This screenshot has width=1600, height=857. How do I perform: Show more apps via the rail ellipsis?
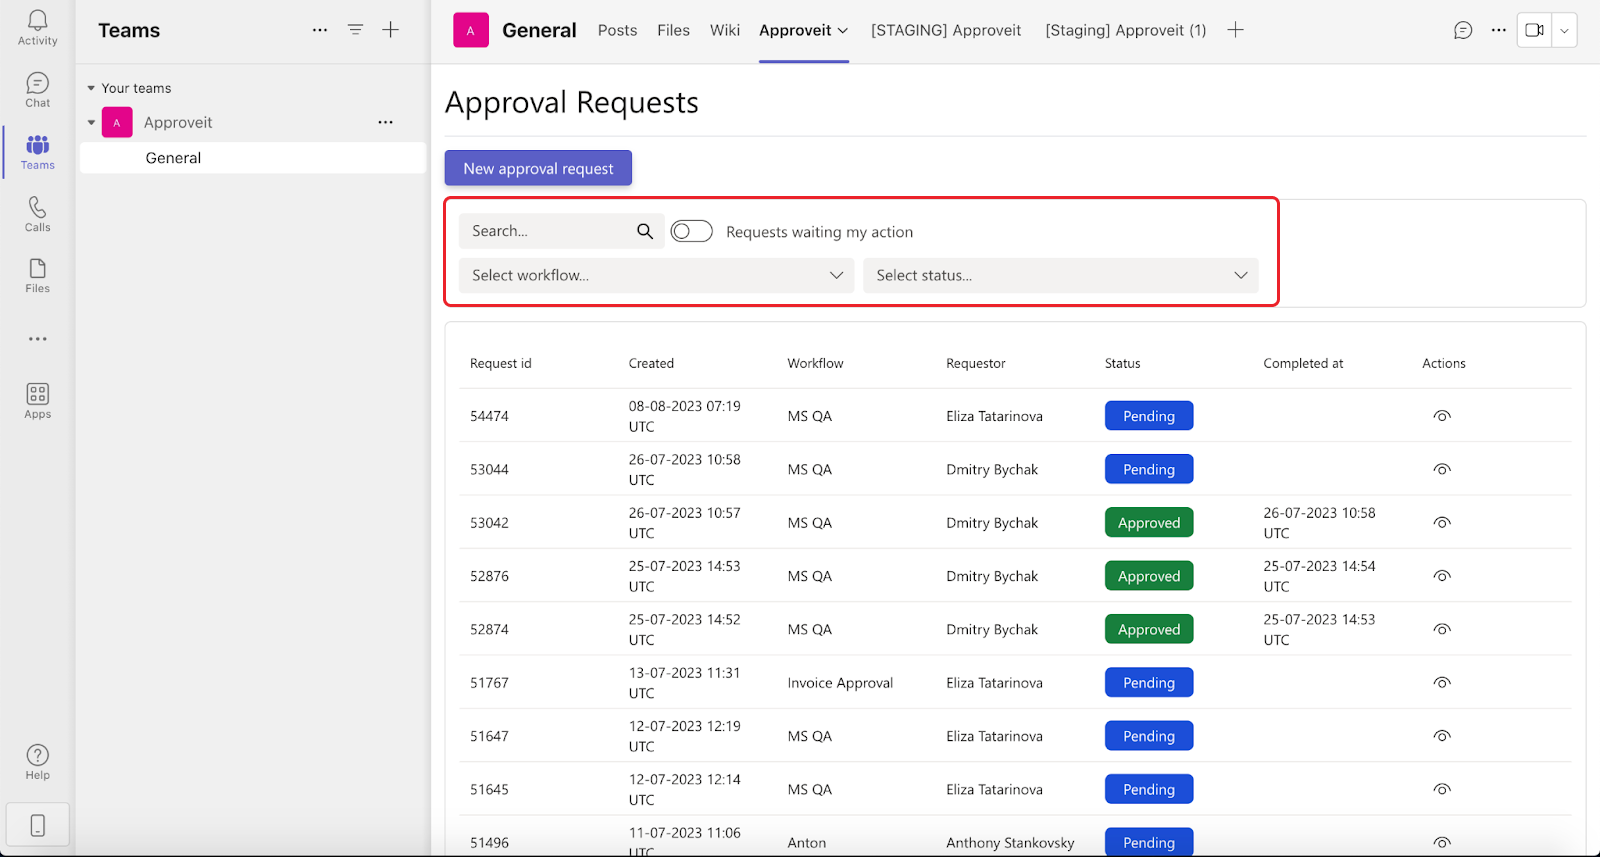(37, 339)
